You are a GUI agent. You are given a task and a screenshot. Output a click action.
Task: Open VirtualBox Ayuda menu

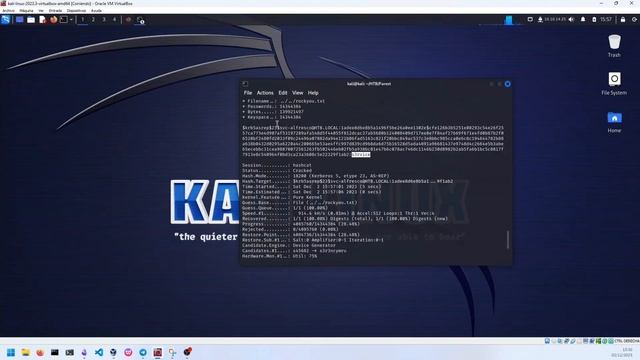click(96, 11)
